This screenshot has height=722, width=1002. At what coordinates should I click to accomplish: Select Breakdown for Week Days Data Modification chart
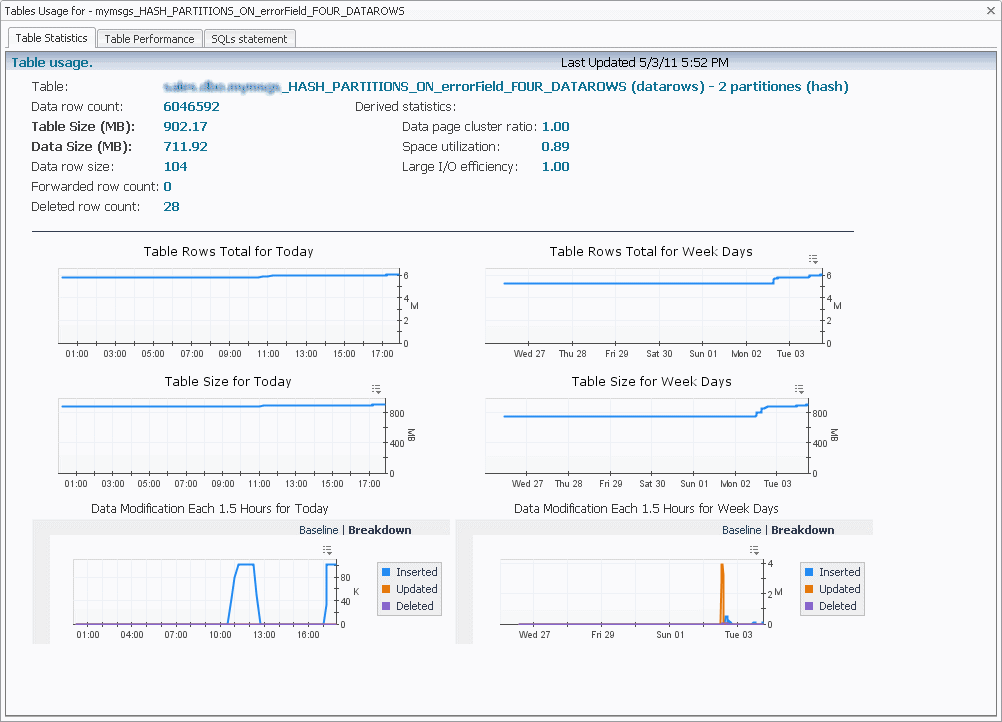pos(802,530)
